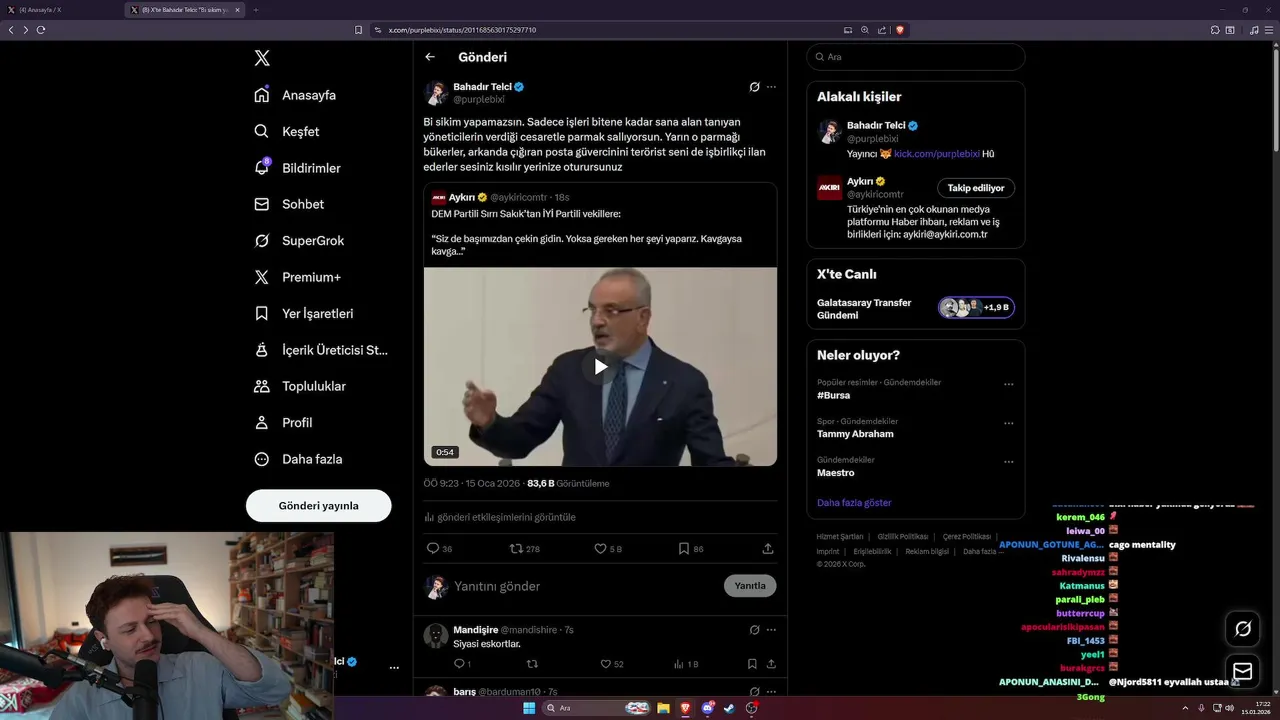This screenshot has height=720, width=1280.
Task: Open kick.com/purplebixi link
Action: click(937, 154)
